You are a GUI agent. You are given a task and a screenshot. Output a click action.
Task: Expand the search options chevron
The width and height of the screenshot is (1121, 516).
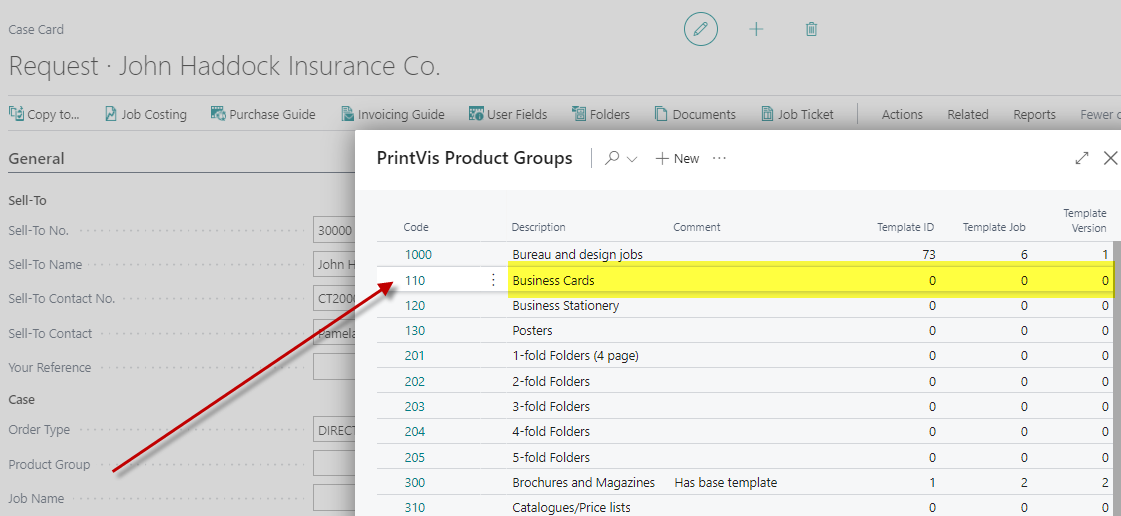[x=632, y=159]
